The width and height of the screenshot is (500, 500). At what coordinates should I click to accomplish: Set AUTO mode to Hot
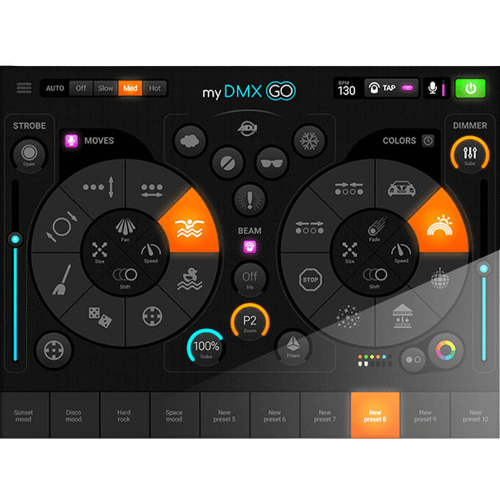pyautogui.click(x=154, y=88)
